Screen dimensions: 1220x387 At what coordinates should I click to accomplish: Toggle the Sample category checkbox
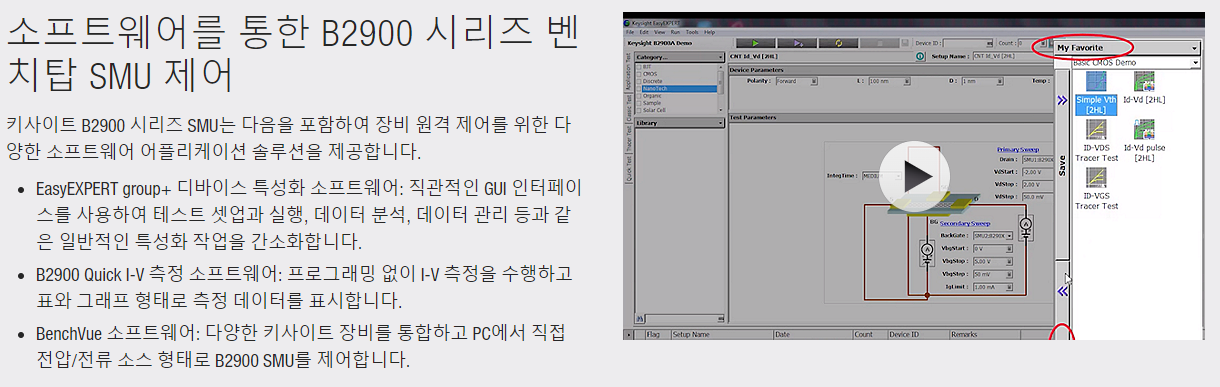[639, 103]
